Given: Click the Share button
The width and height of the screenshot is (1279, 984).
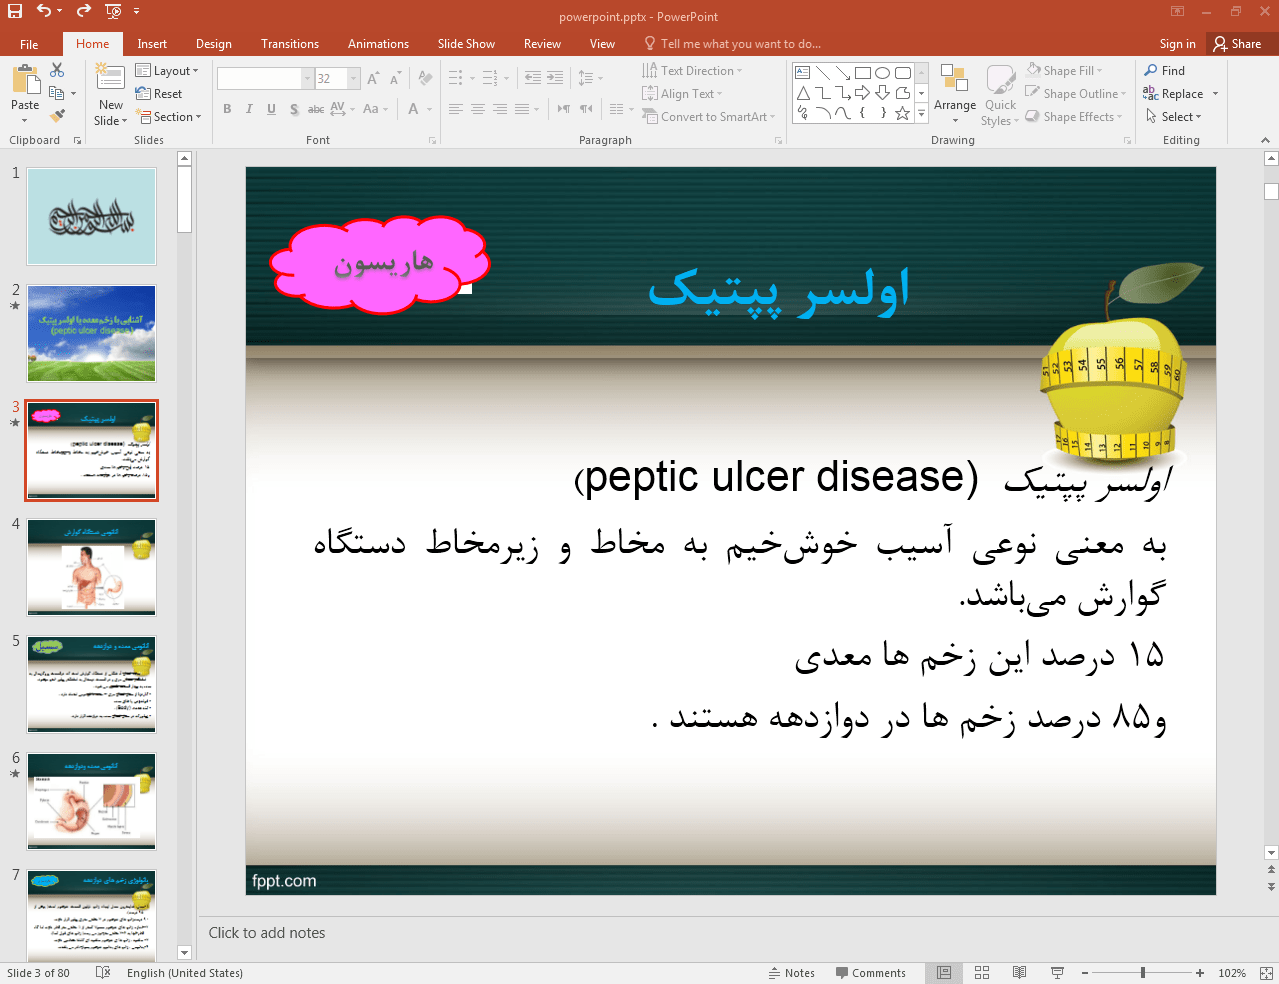Looking at the screenshot, I should [1237, 44].
